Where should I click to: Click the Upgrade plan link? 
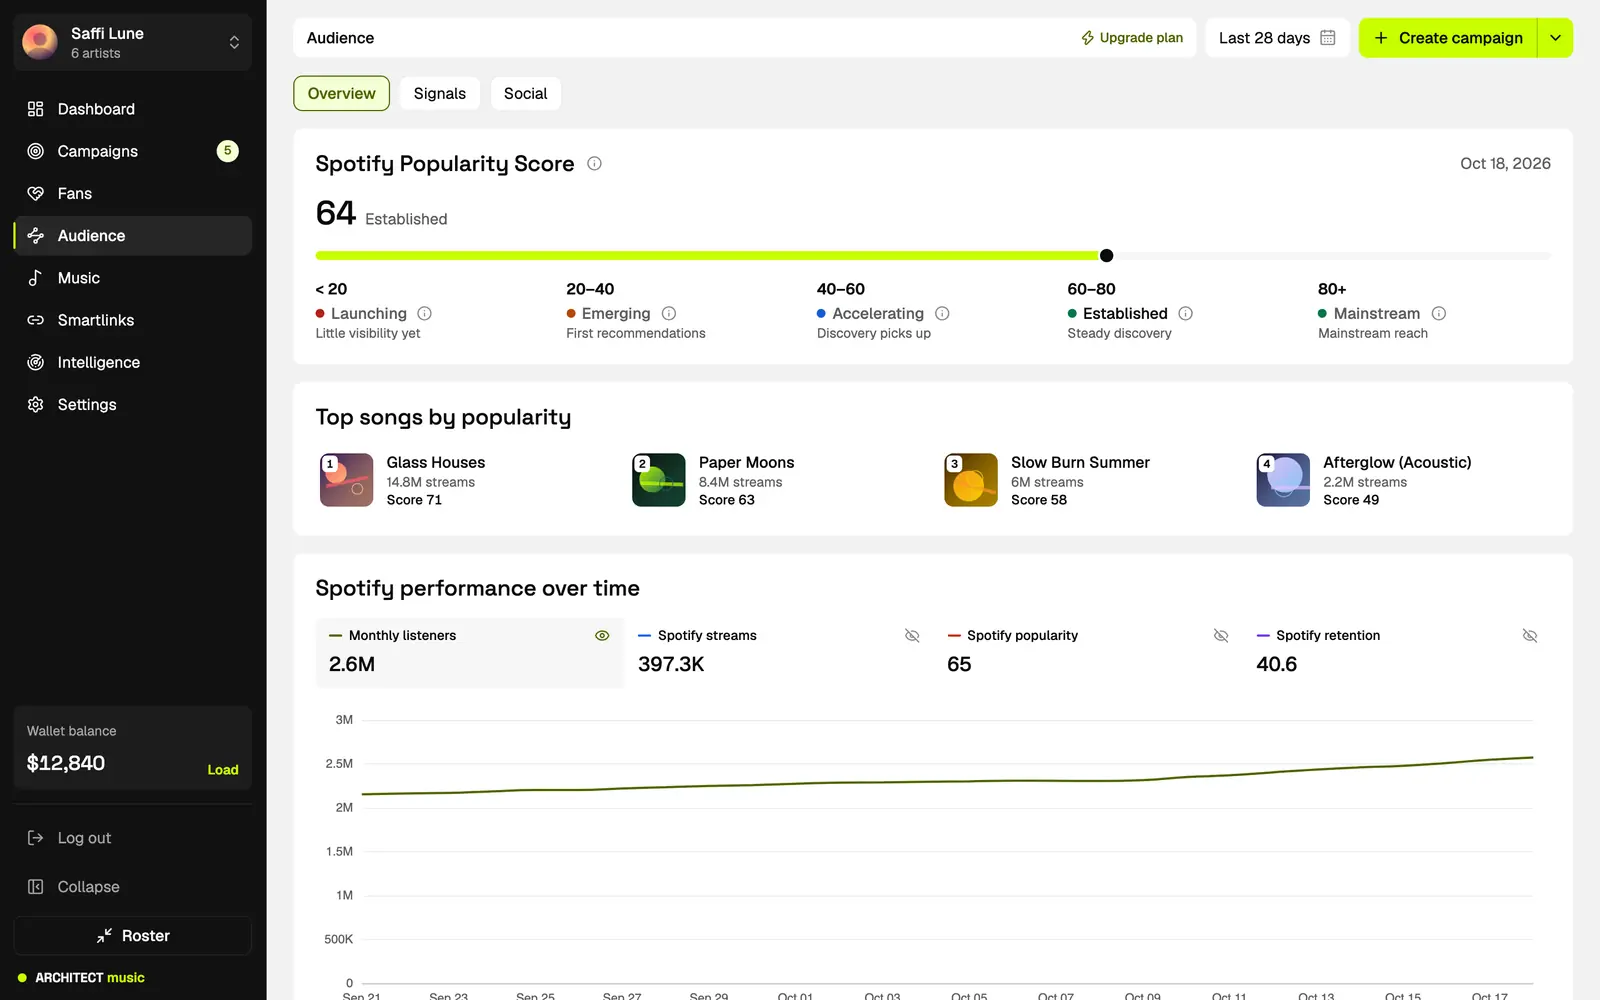pyautogui.click(x=1132, y=38)
